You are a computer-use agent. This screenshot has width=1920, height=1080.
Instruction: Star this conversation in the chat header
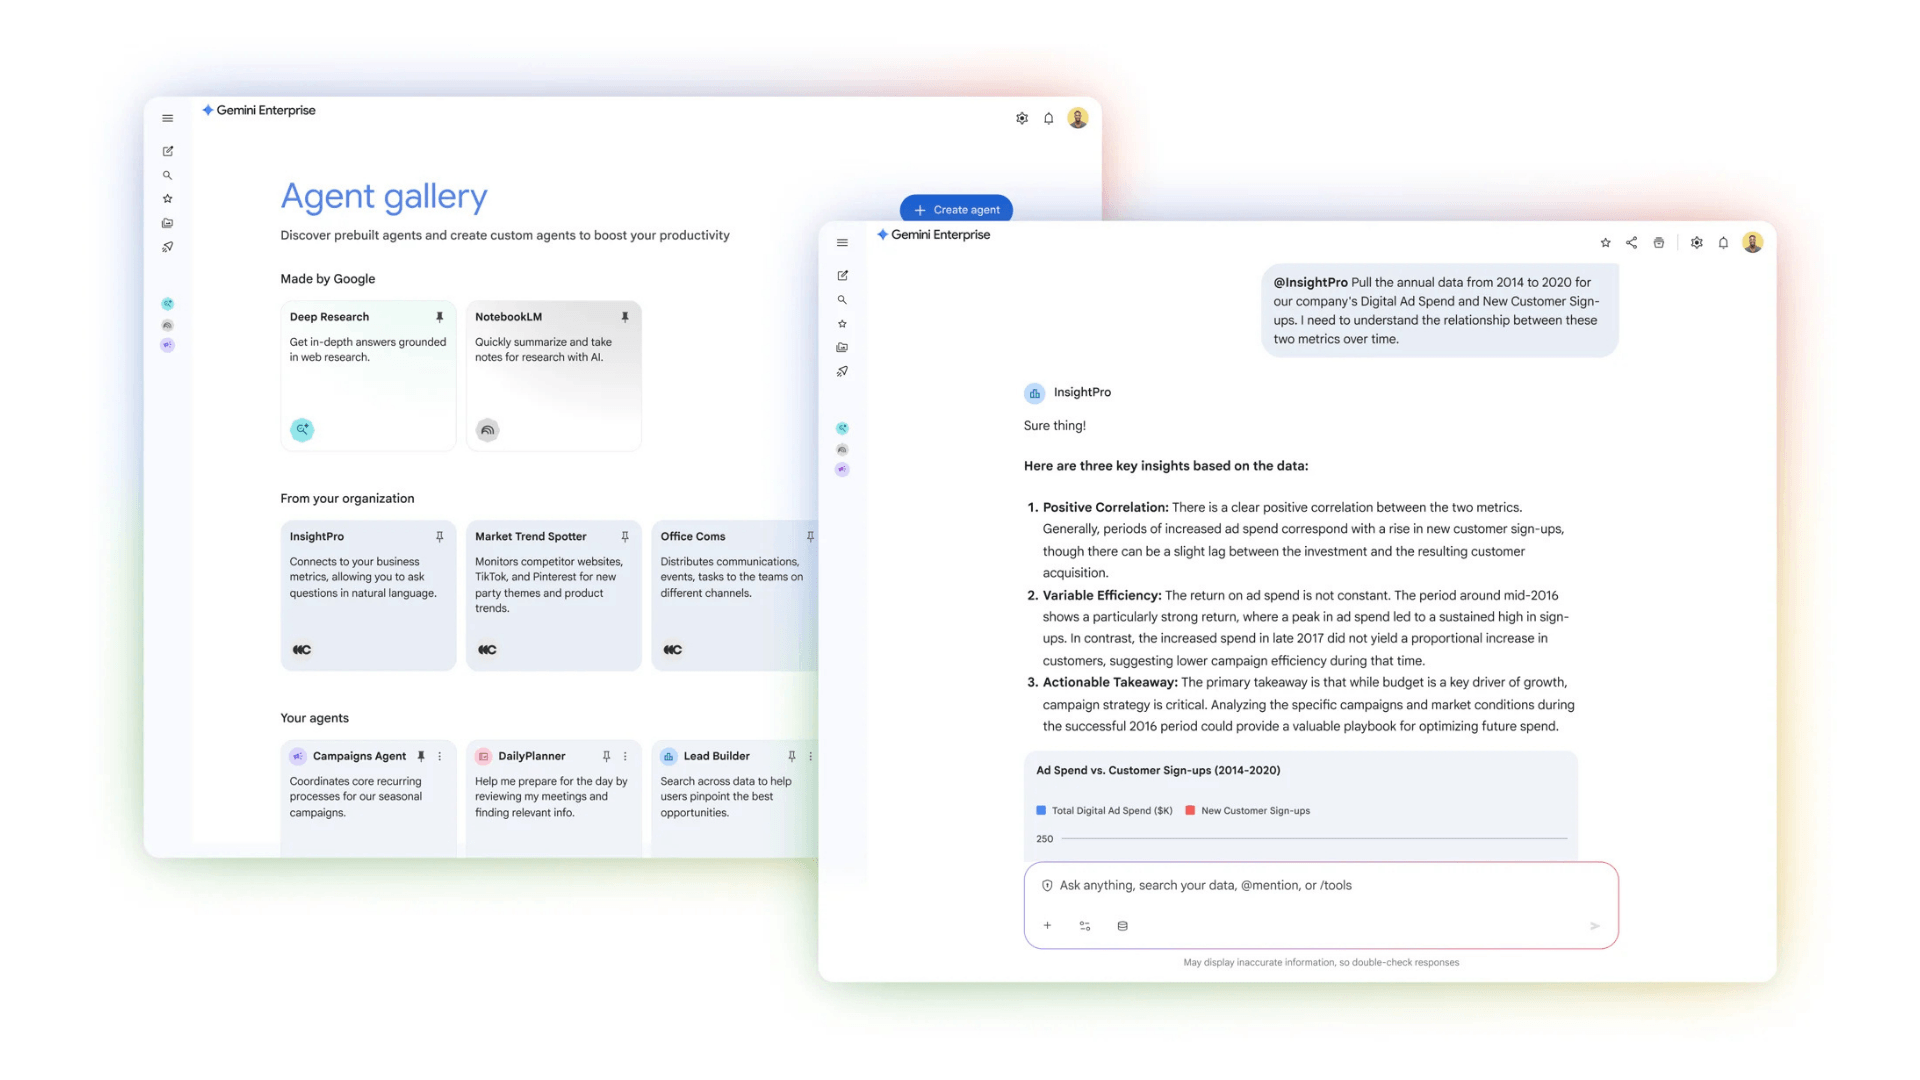pos(1605,243)
